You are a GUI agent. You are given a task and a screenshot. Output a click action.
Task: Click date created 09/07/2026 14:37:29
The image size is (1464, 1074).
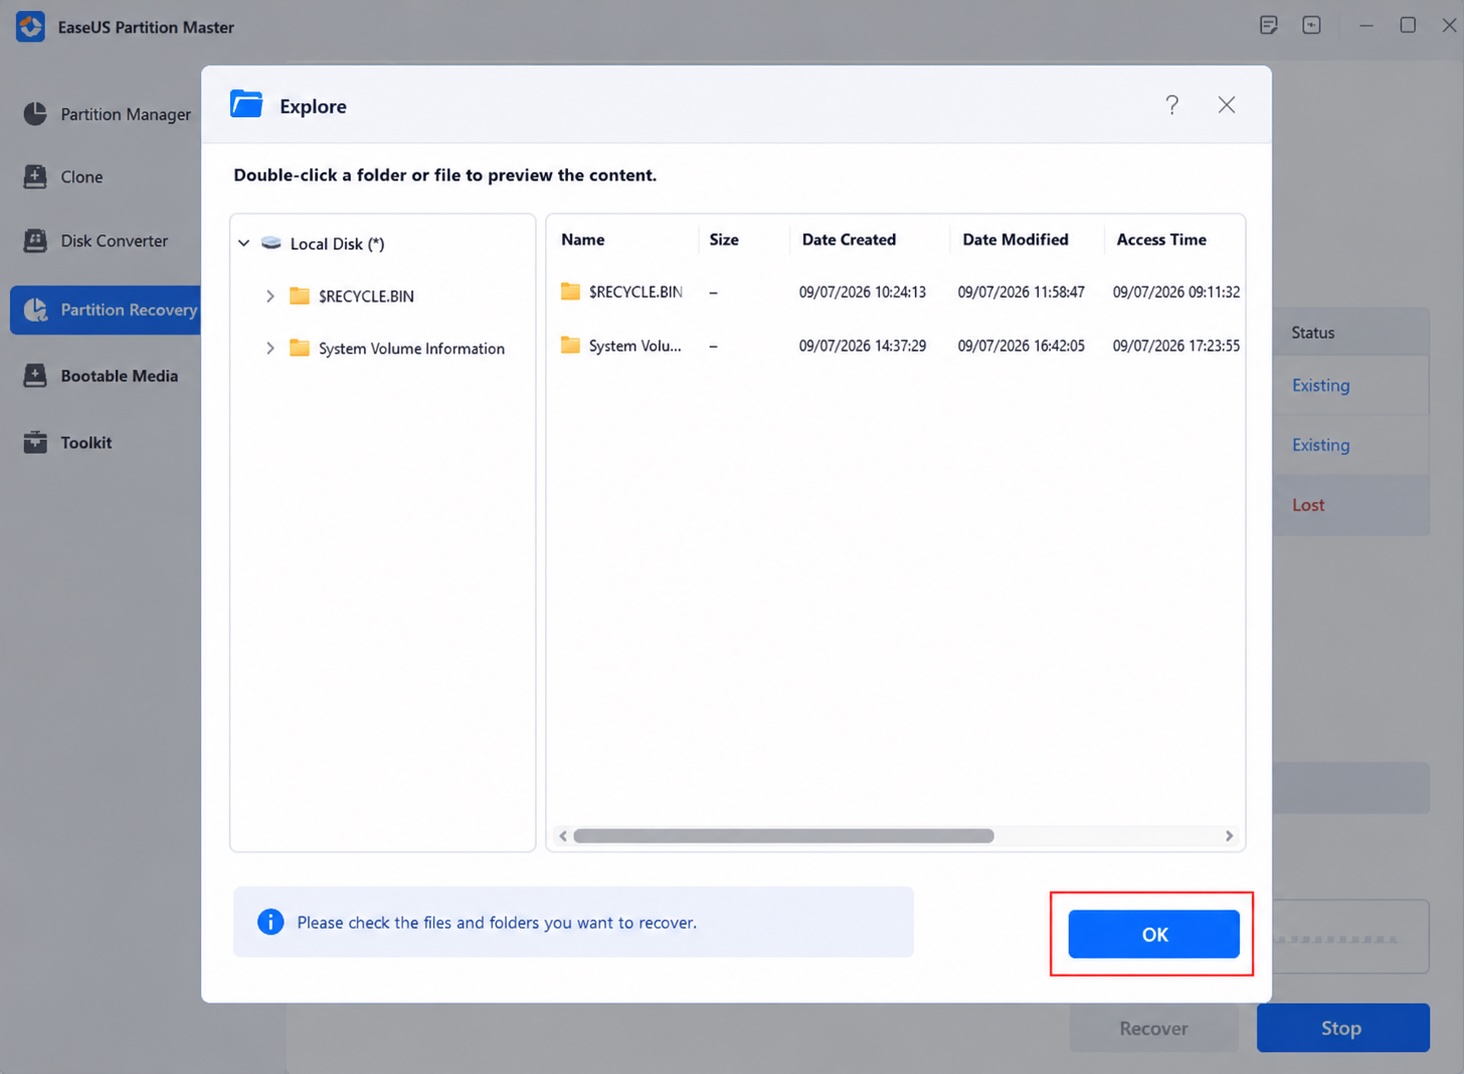pyautogui.click(x=862, y=346)
